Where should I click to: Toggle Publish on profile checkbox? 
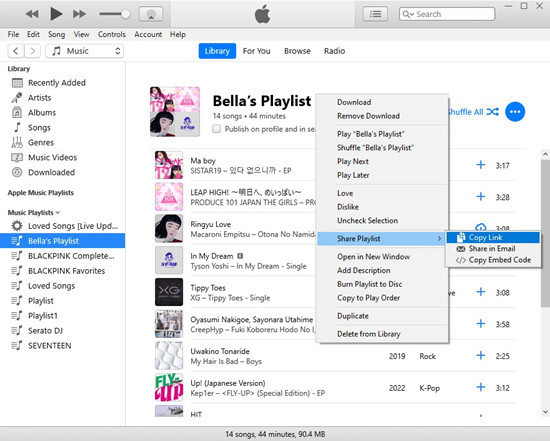(x=216, y=129)
